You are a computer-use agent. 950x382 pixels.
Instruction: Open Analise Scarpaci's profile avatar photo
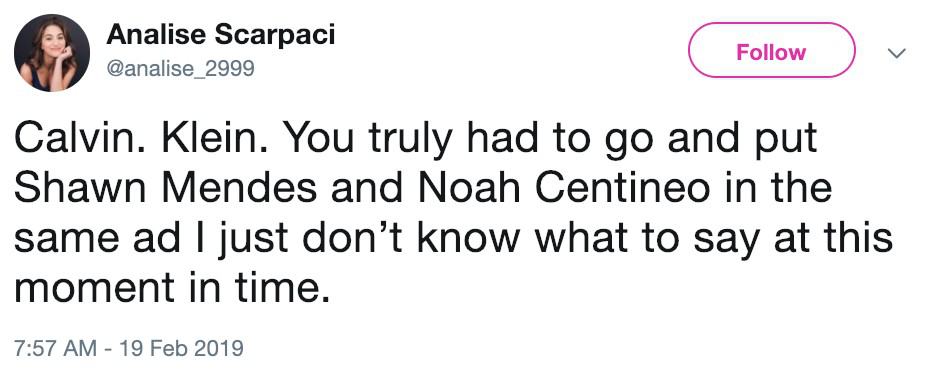coord(52,53)
